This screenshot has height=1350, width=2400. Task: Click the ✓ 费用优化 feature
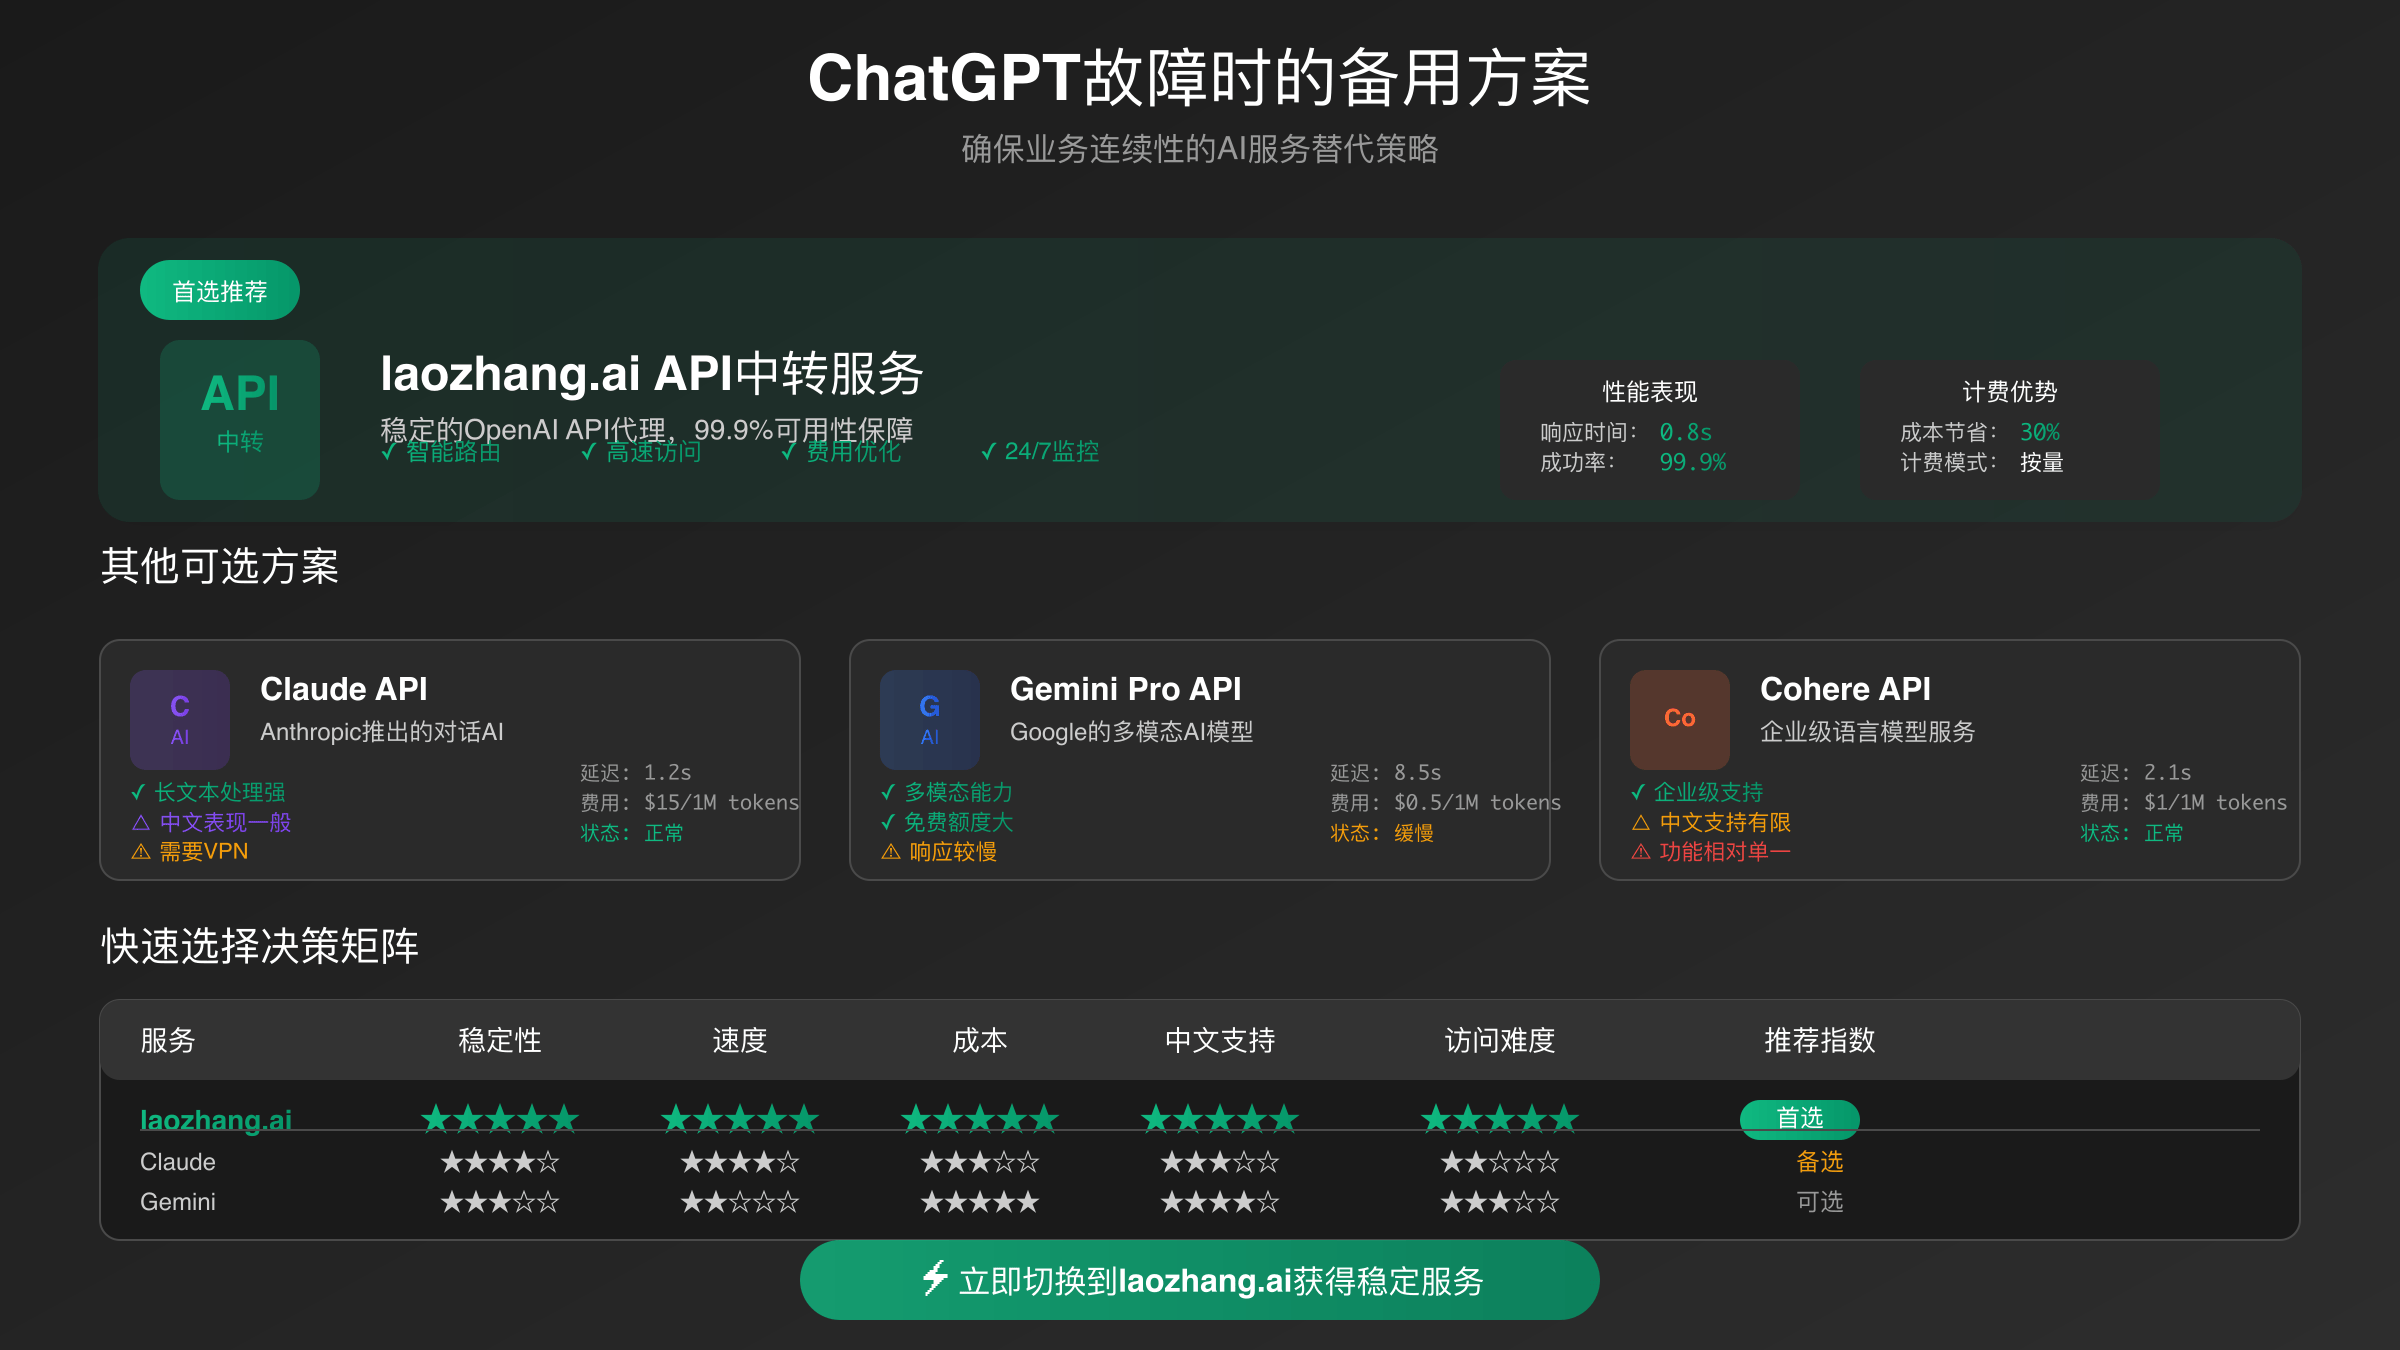click(841, 452)
